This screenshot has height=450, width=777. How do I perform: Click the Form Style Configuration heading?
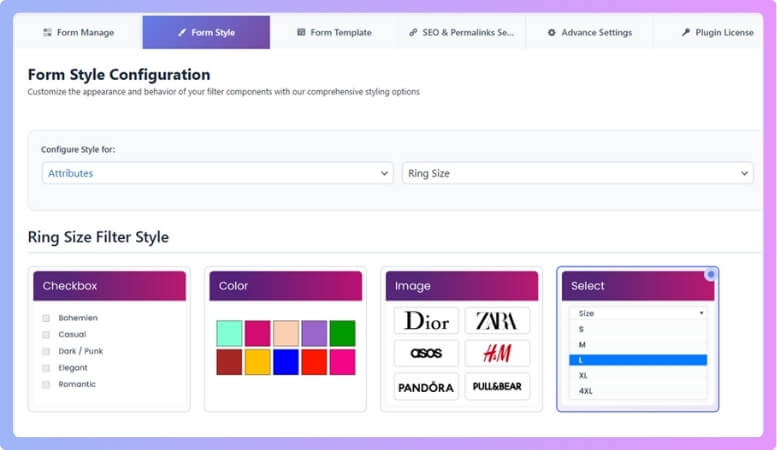[x=119, y=74]
